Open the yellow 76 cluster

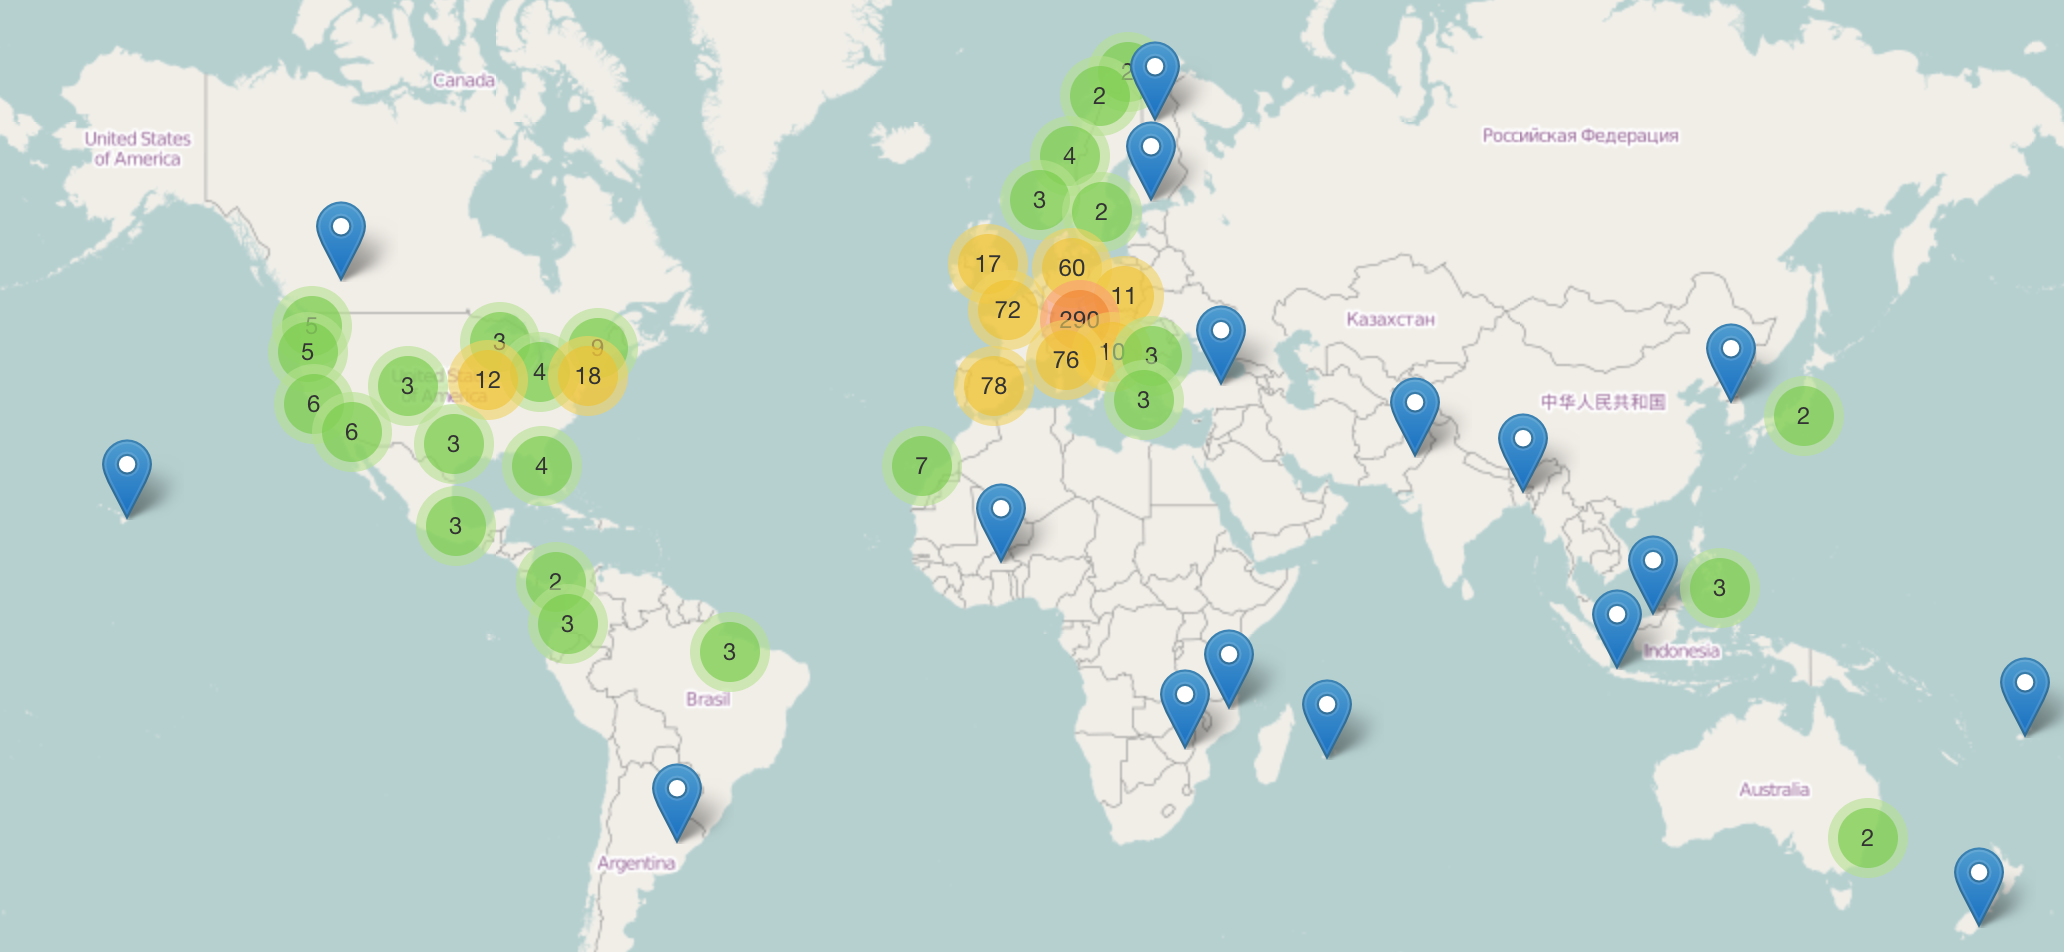tap(1065, 360)
